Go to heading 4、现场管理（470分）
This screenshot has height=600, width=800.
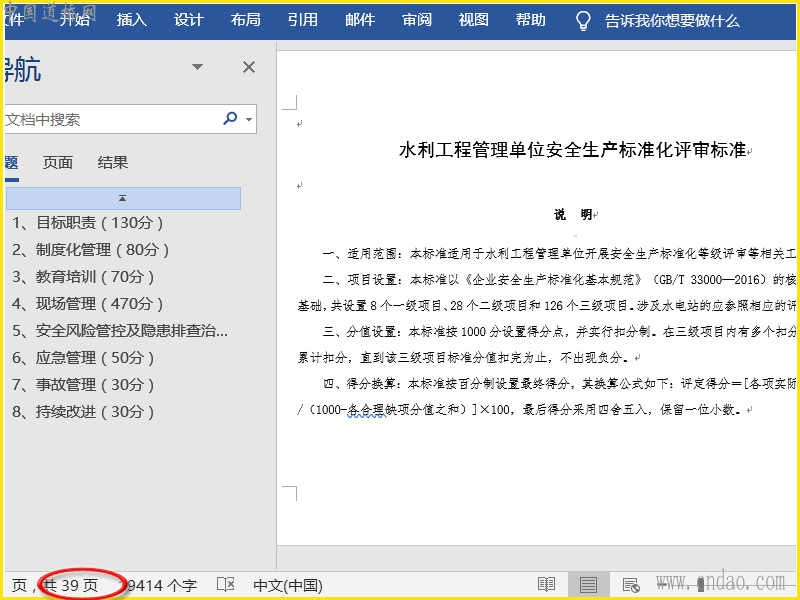pyautogui.click(x=88, y=304)
